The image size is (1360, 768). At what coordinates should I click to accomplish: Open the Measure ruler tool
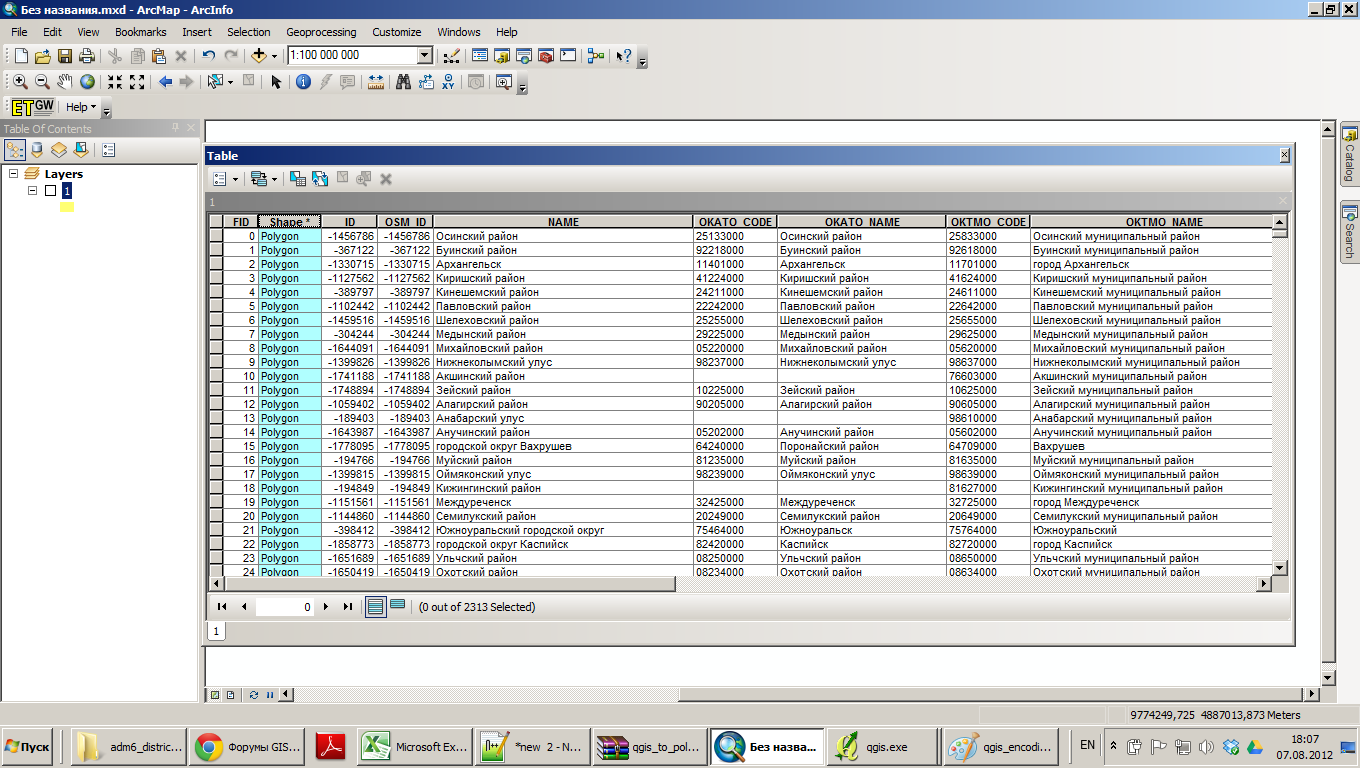click(376, 82)
